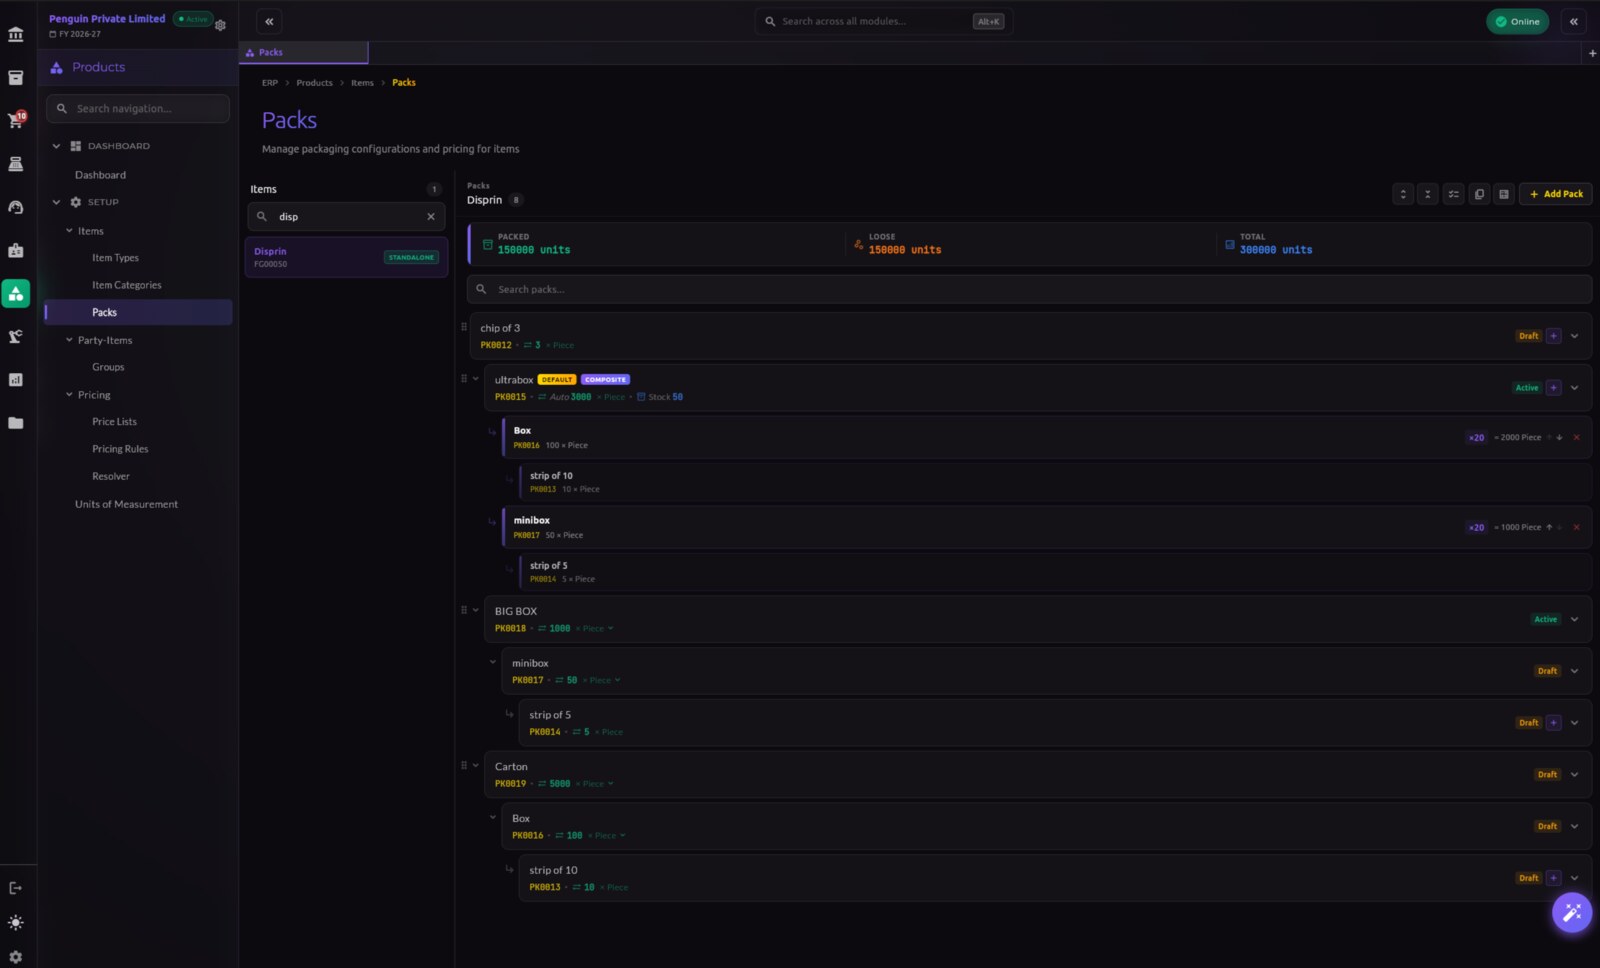Move Box component down arrow
The image size is (1600, 968).
1560,438
